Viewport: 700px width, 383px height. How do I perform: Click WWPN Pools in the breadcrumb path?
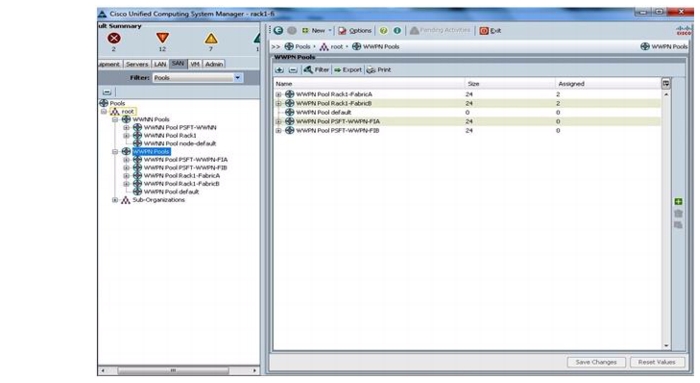coord(376,46)
